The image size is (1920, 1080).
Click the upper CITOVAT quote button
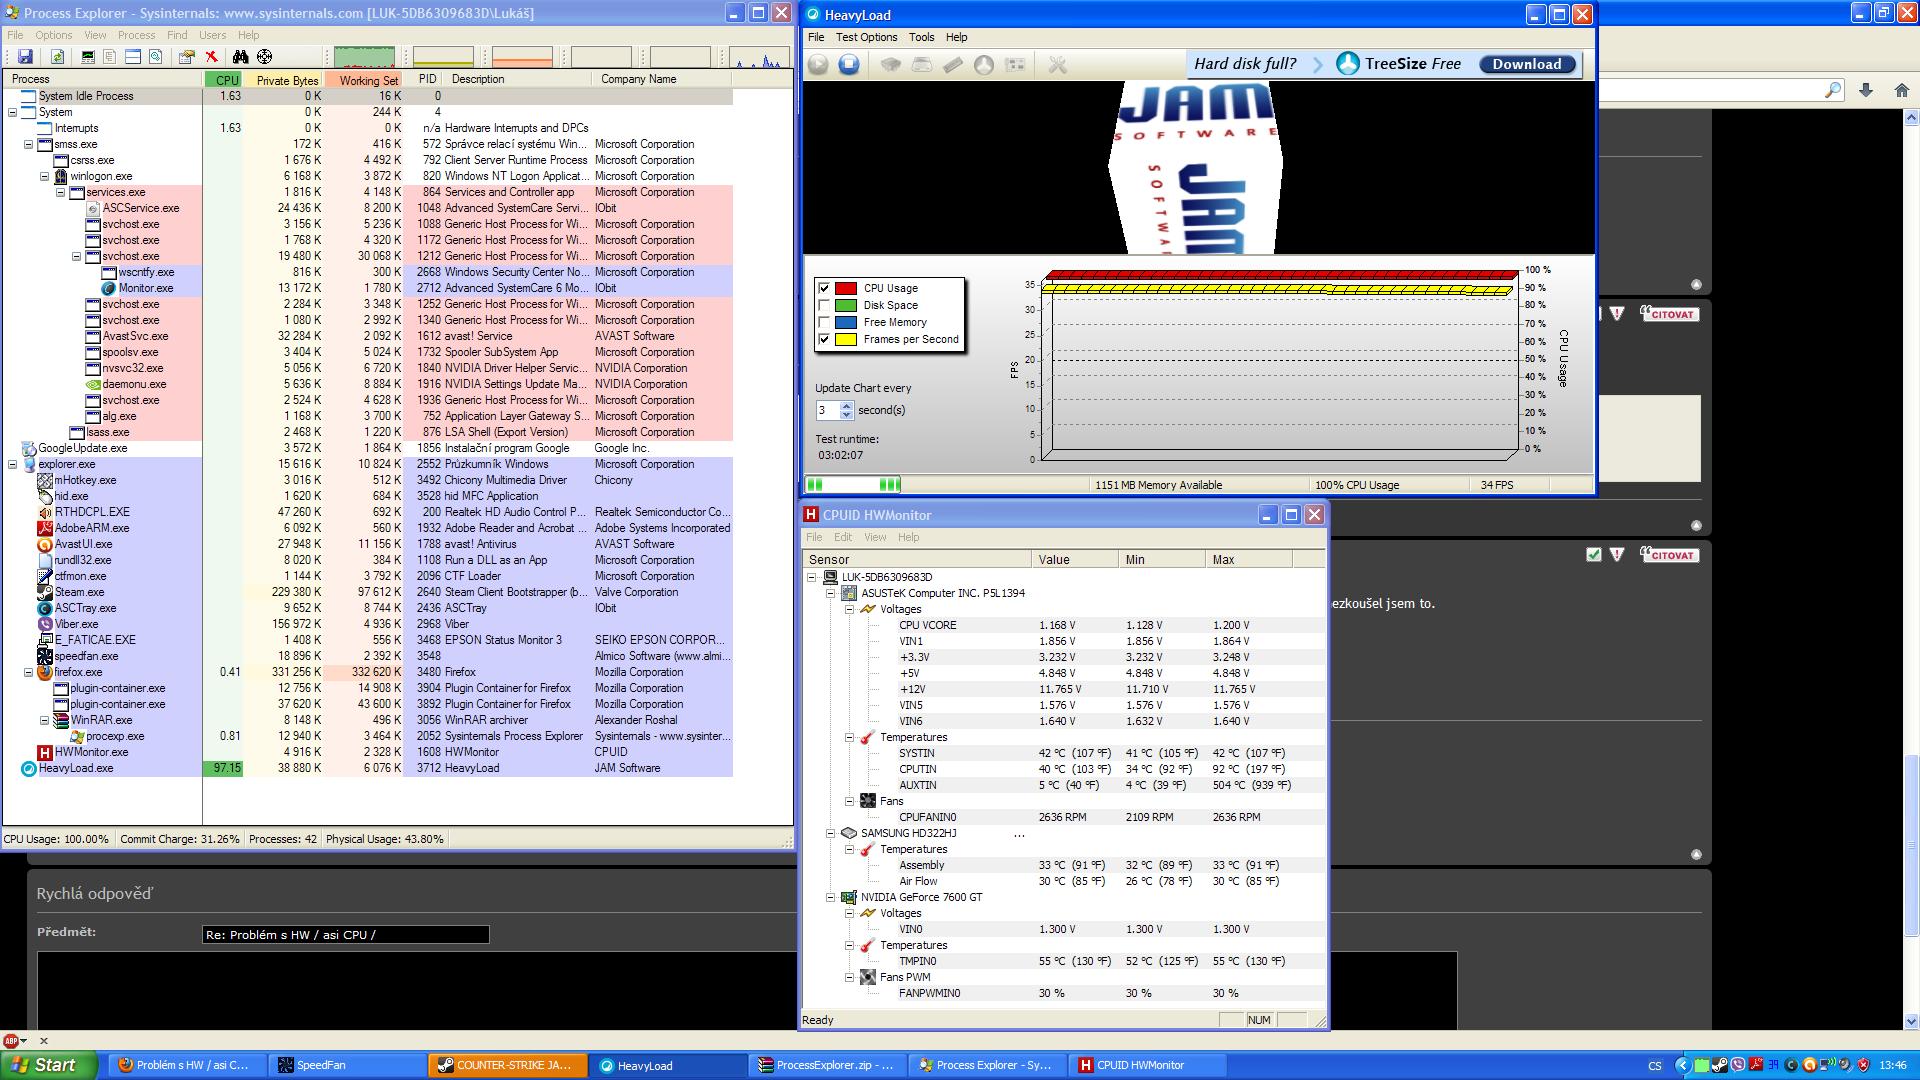(x=1670, y=314)
